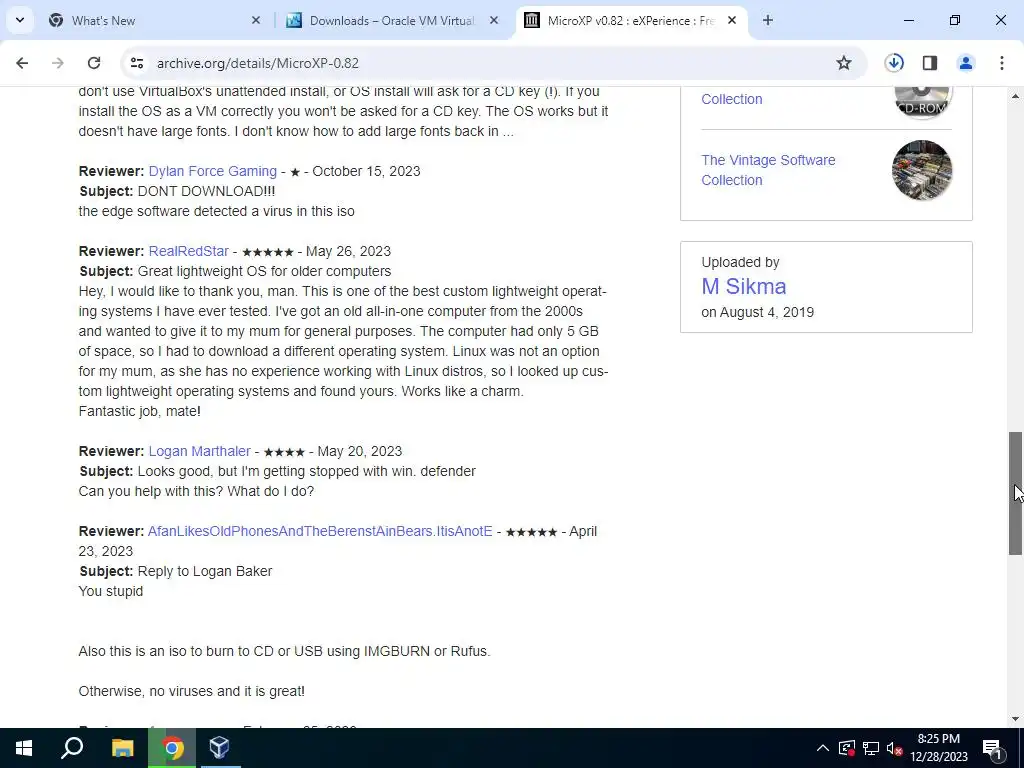1024x768 pixels.
Task: Click the Vintage Software Collection thumbnail
Action: click(x=921, y=170)
